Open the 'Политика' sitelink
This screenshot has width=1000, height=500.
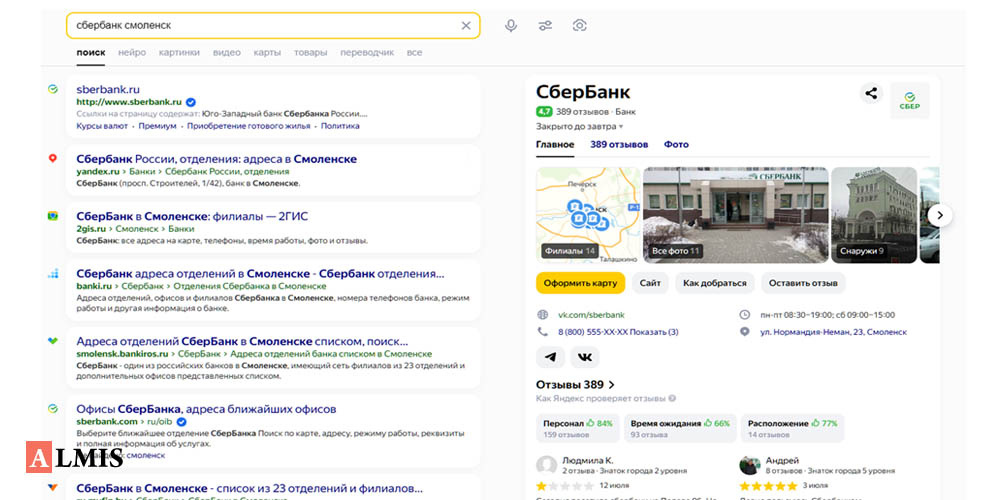(x=340, y=126)
